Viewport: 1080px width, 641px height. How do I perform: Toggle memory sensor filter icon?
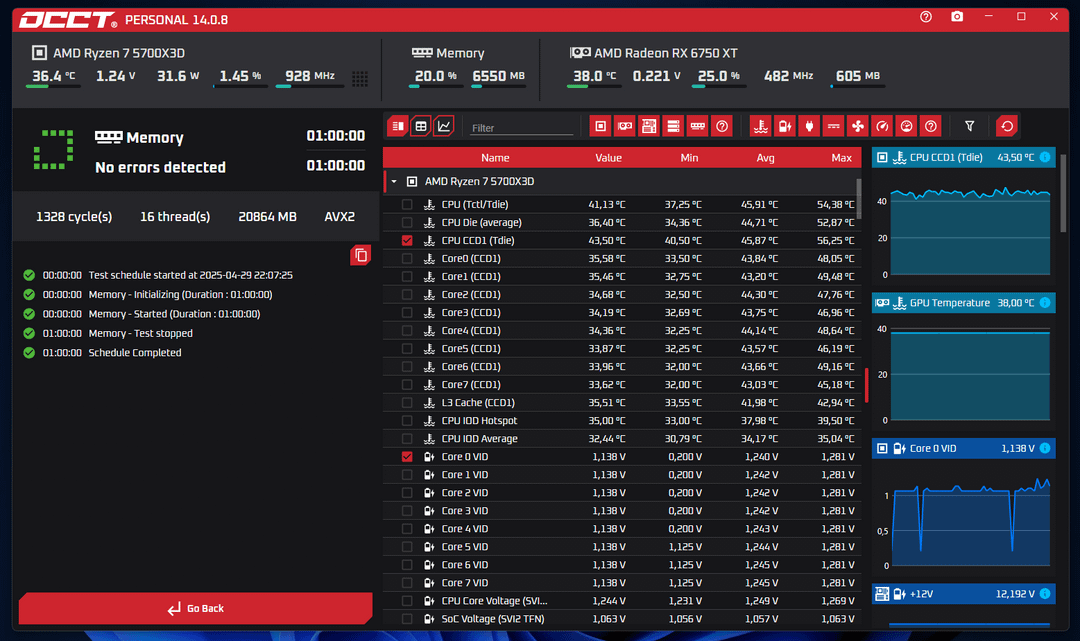click(x=698, y=126)
